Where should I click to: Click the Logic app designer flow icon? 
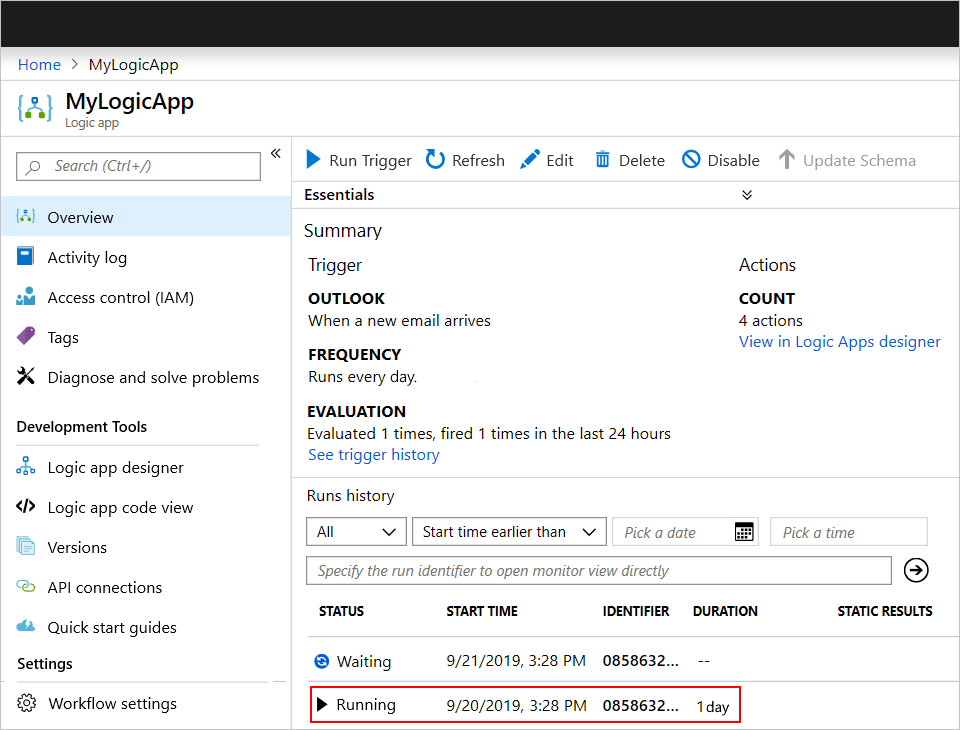(25, 466)
